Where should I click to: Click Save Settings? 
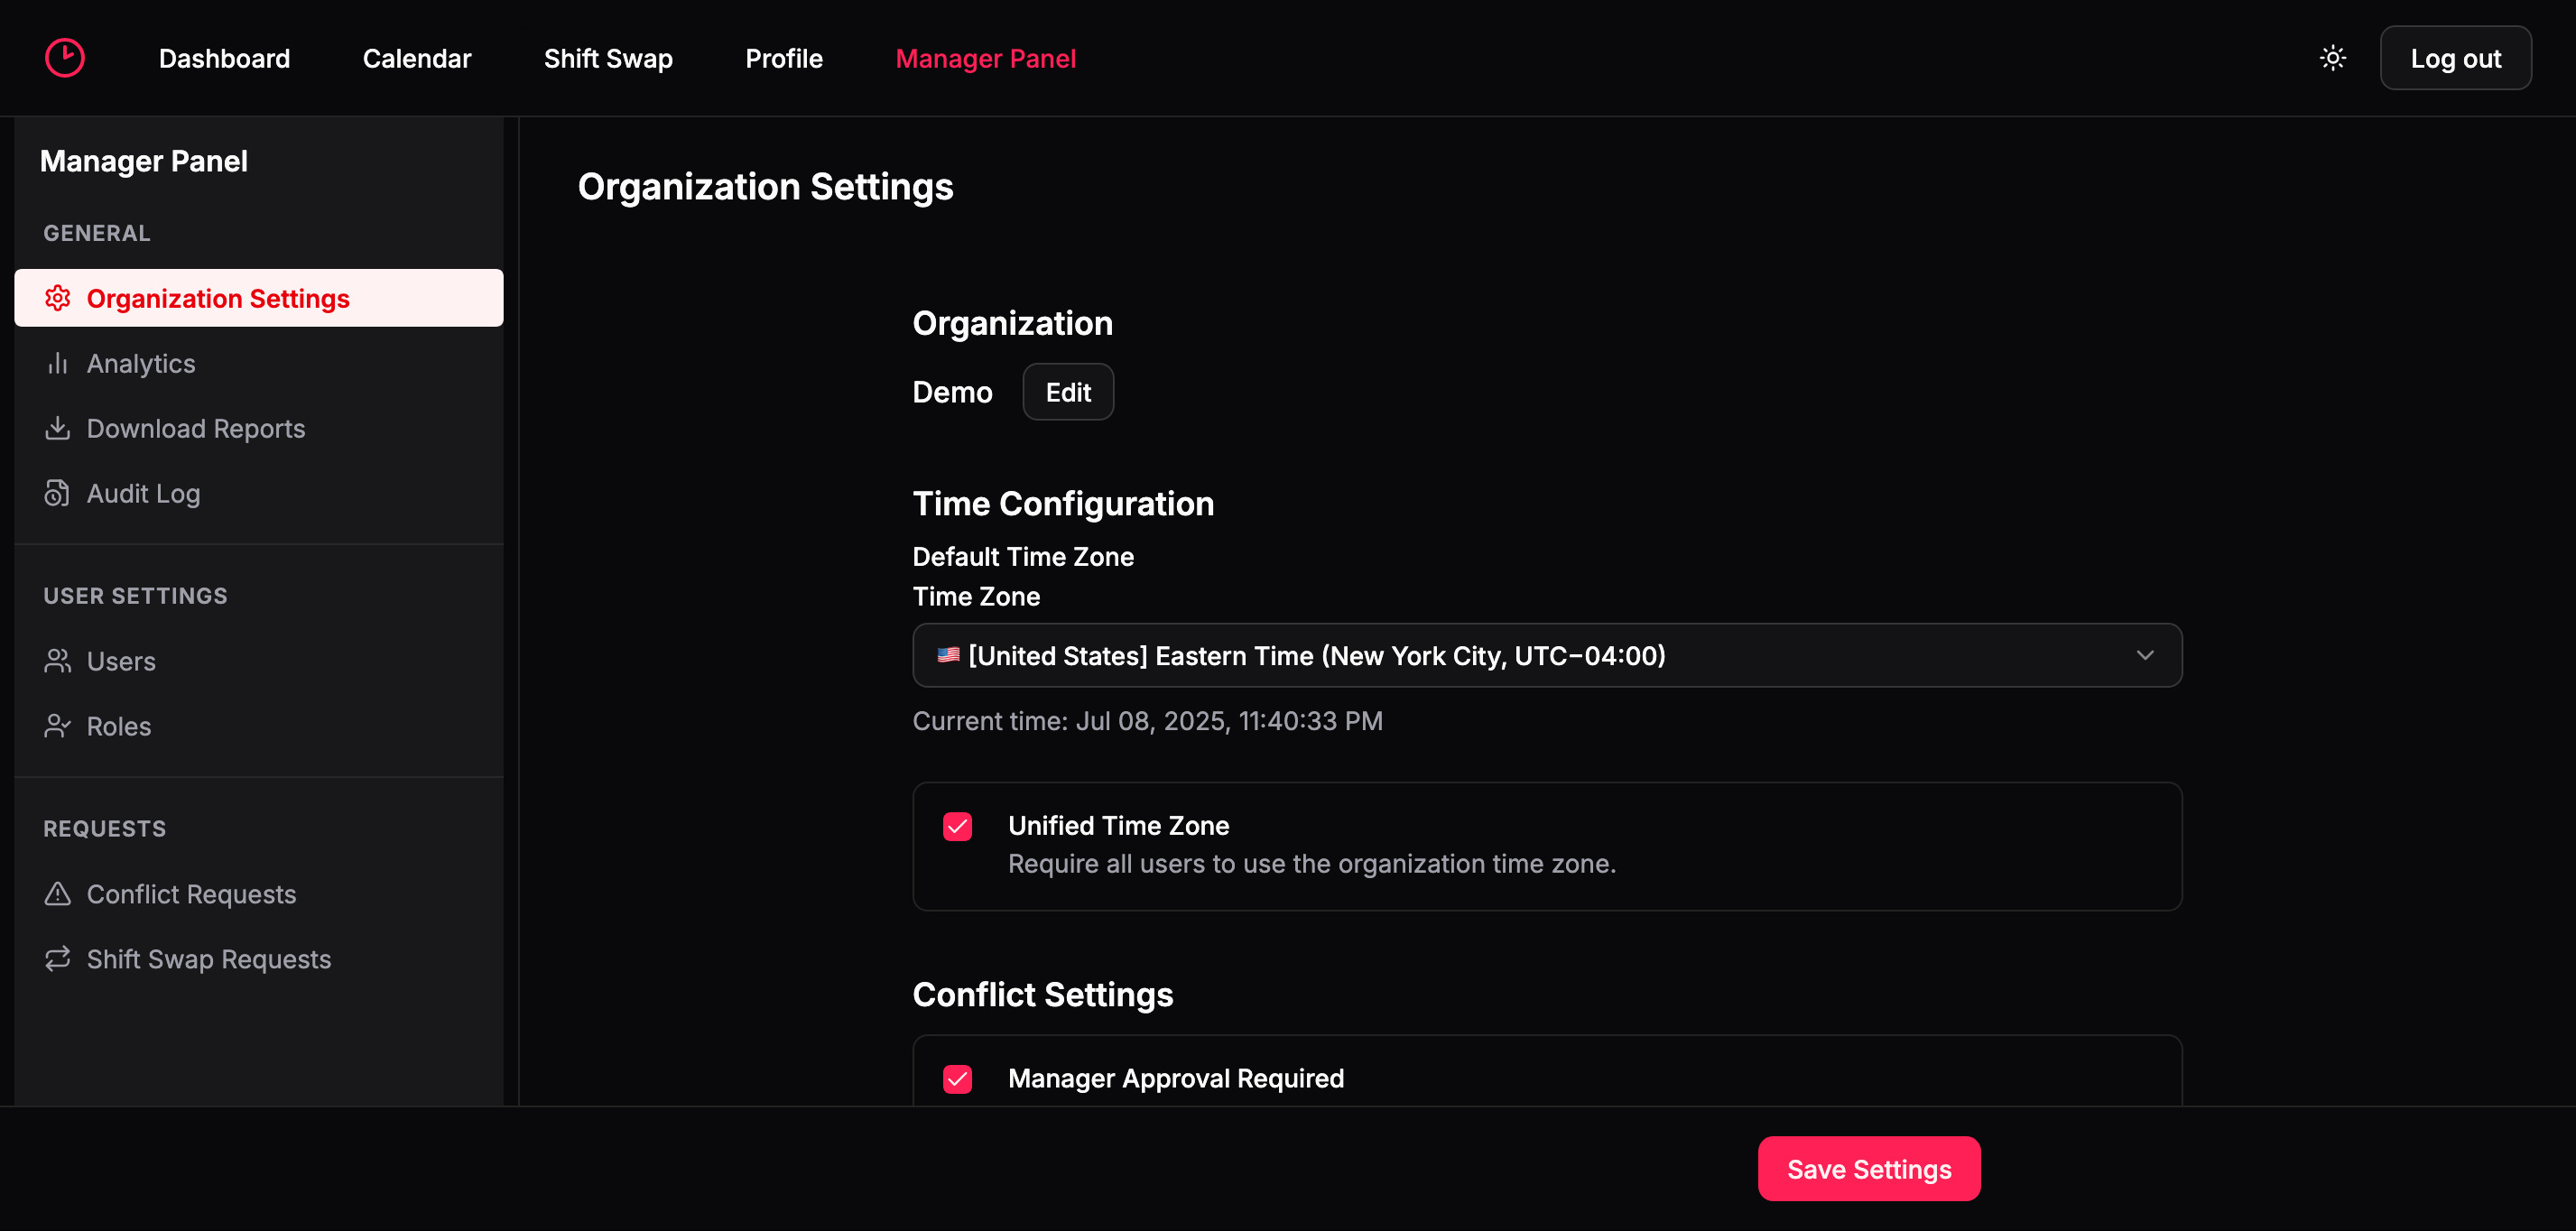pyautogui.click(x=1868, y=1168)
